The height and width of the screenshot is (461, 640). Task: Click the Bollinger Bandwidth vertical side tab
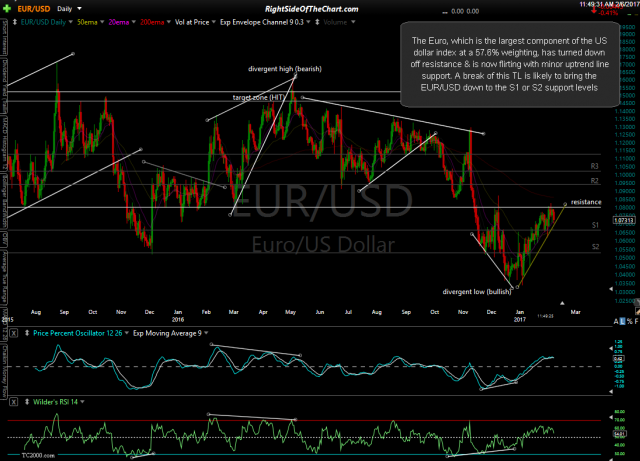pos(5,202)
